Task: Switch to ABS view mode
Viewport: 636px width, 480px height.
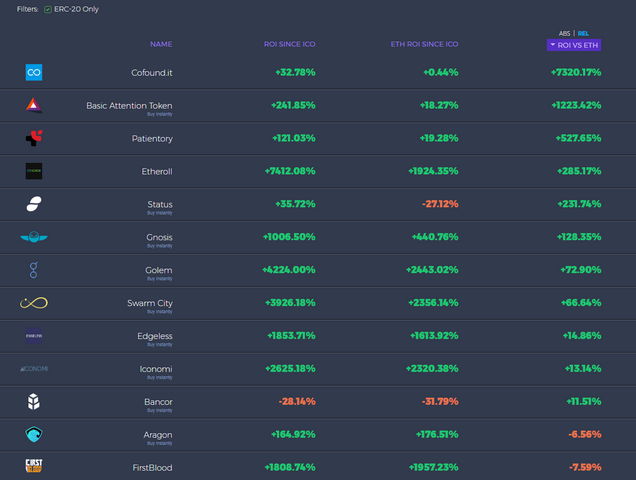Action: [x=564, y=33]
